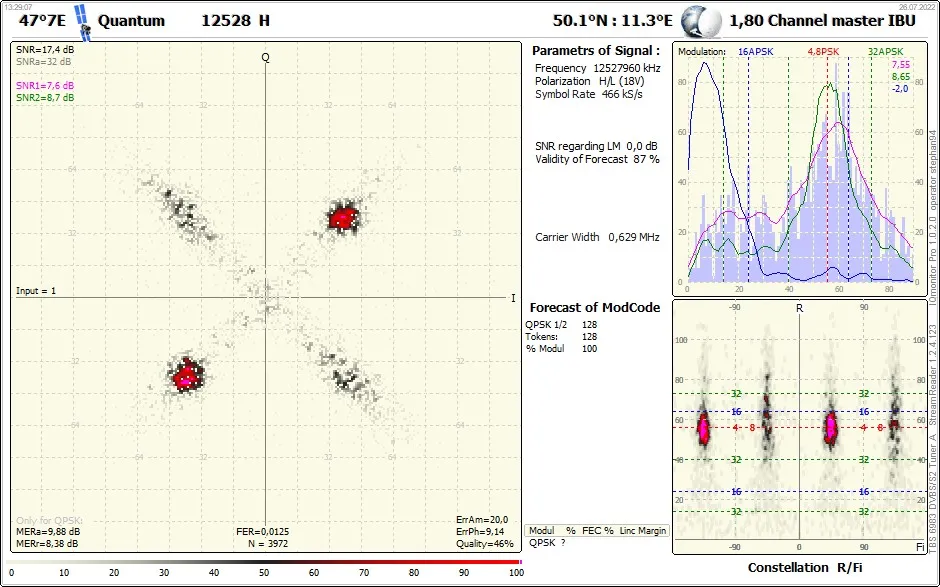The height and width of the screenshot is (587, 940).
Task: Click the Quality=46% readout
Action: [484, 544]
